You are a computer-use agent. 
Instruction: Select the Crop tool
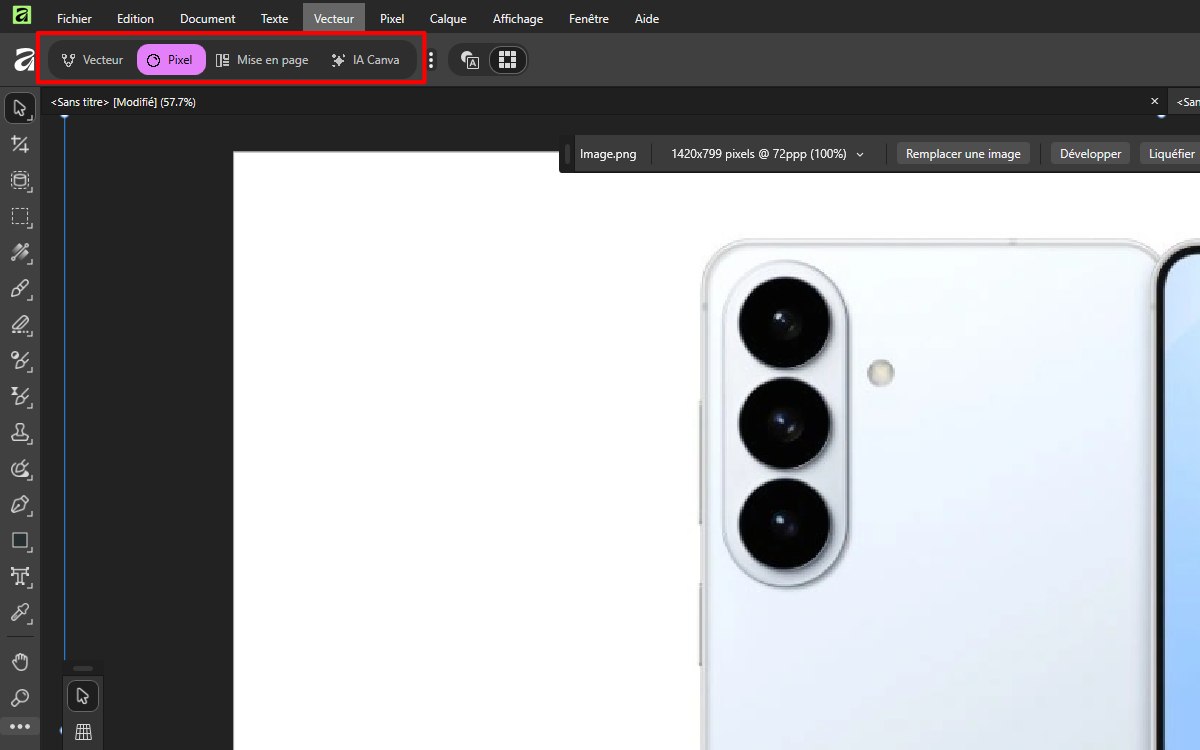pos(20,144)
